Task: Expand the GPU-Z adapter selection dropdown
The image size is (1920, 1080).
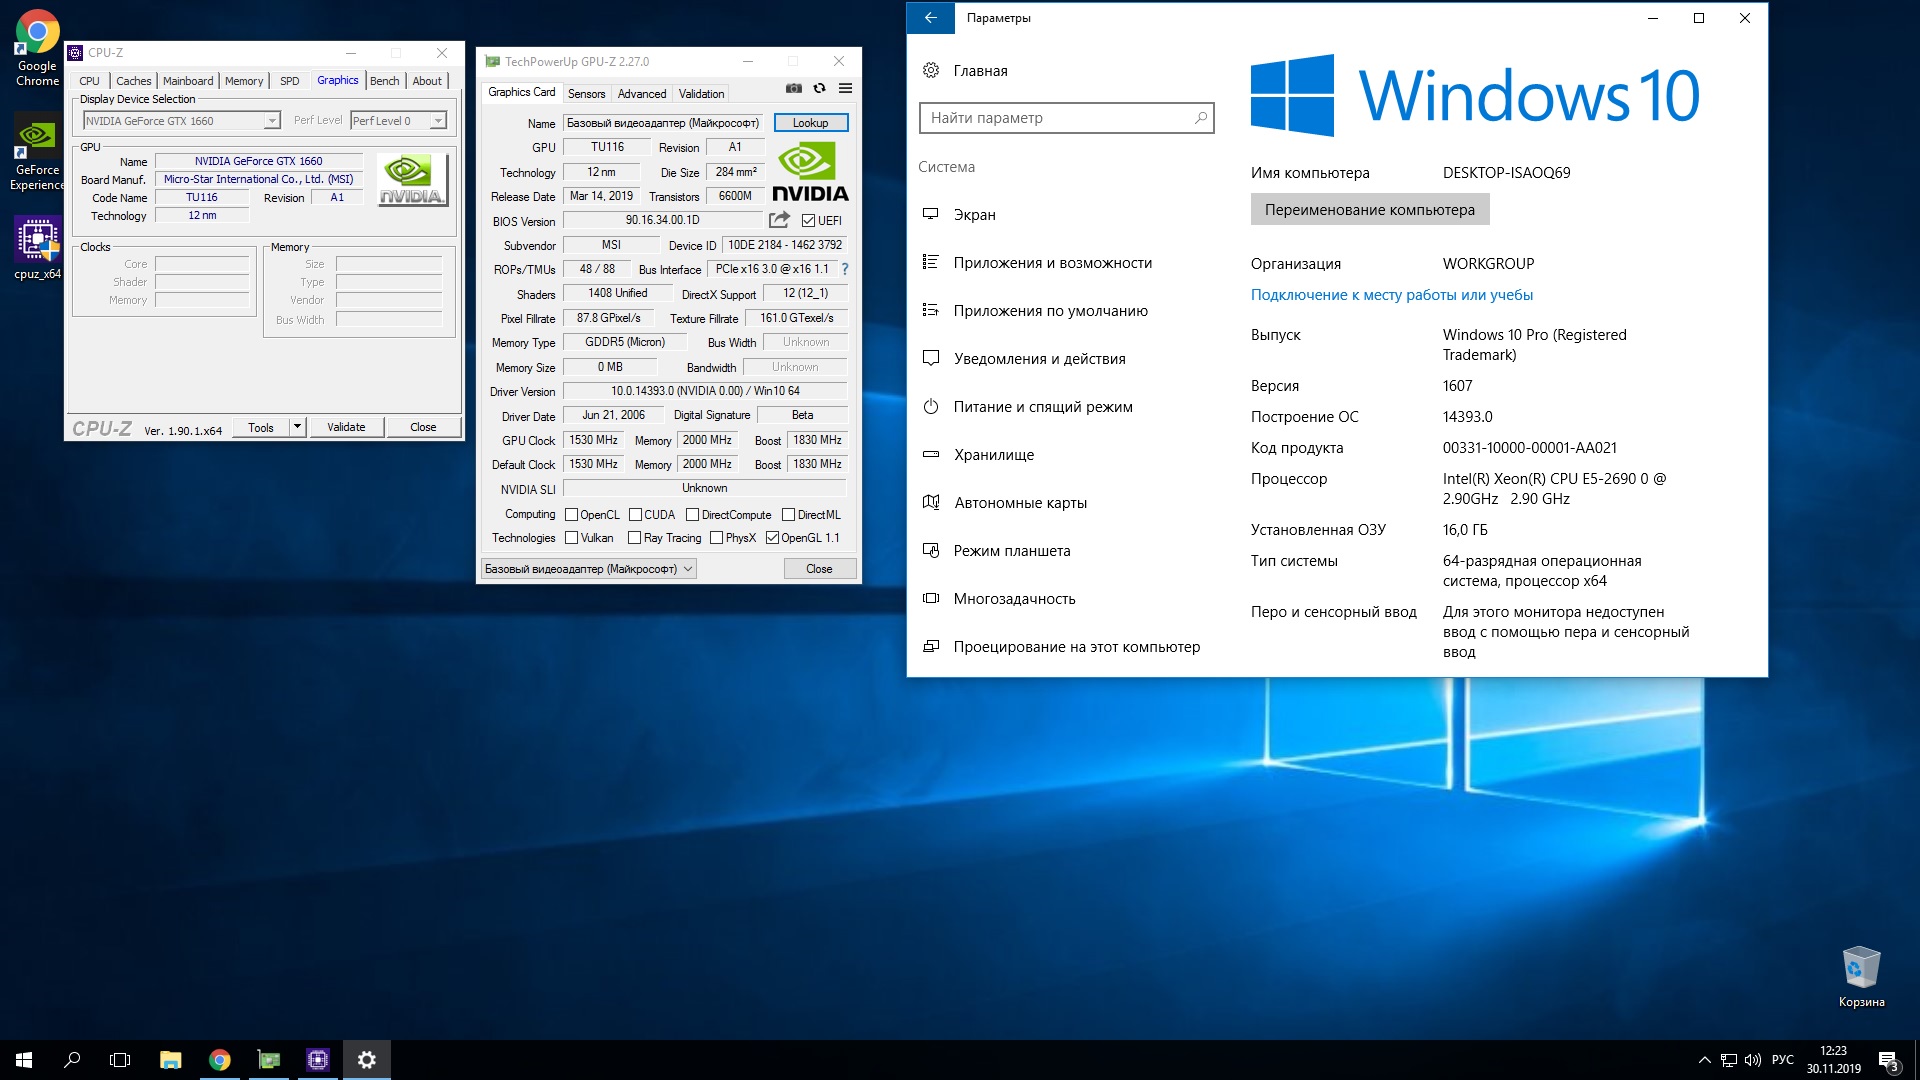Action: (x=688, y=569)
